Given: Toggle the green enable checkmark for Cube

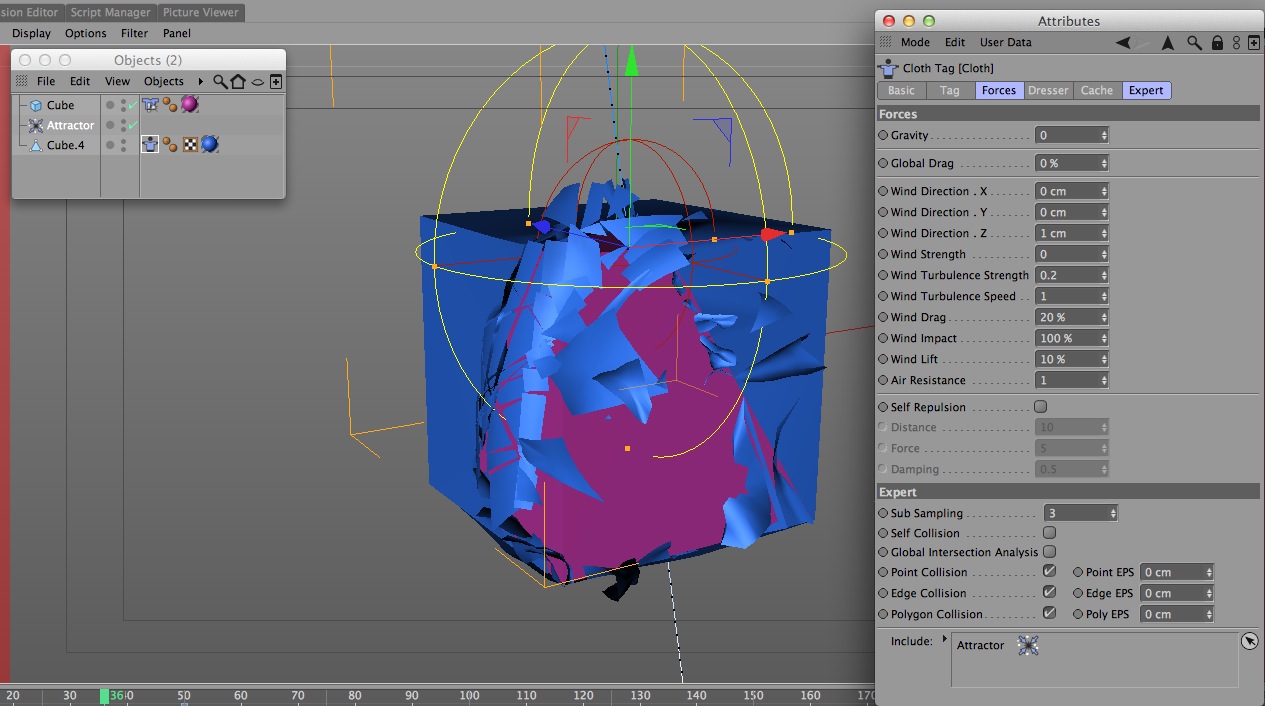Looking at the screenshot, I should 132,104.
